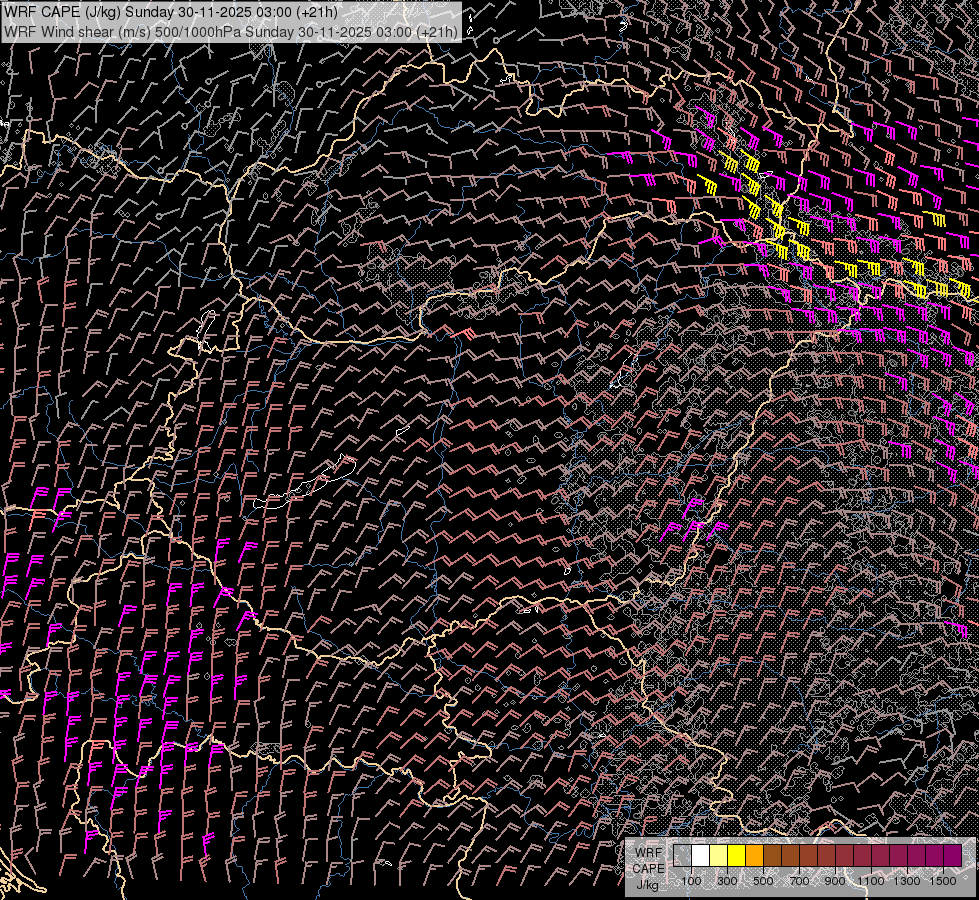This screenshot has width=979, height=900.
Task: Click the 300 tick label on legend
Action: (x=728, y=881)
